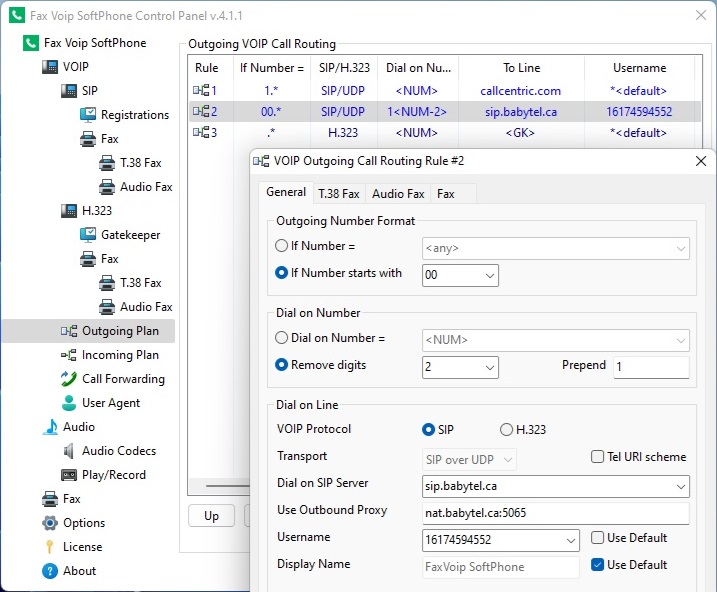
Task: Click the Up button below the routing table
Action: tap(211, 516)
